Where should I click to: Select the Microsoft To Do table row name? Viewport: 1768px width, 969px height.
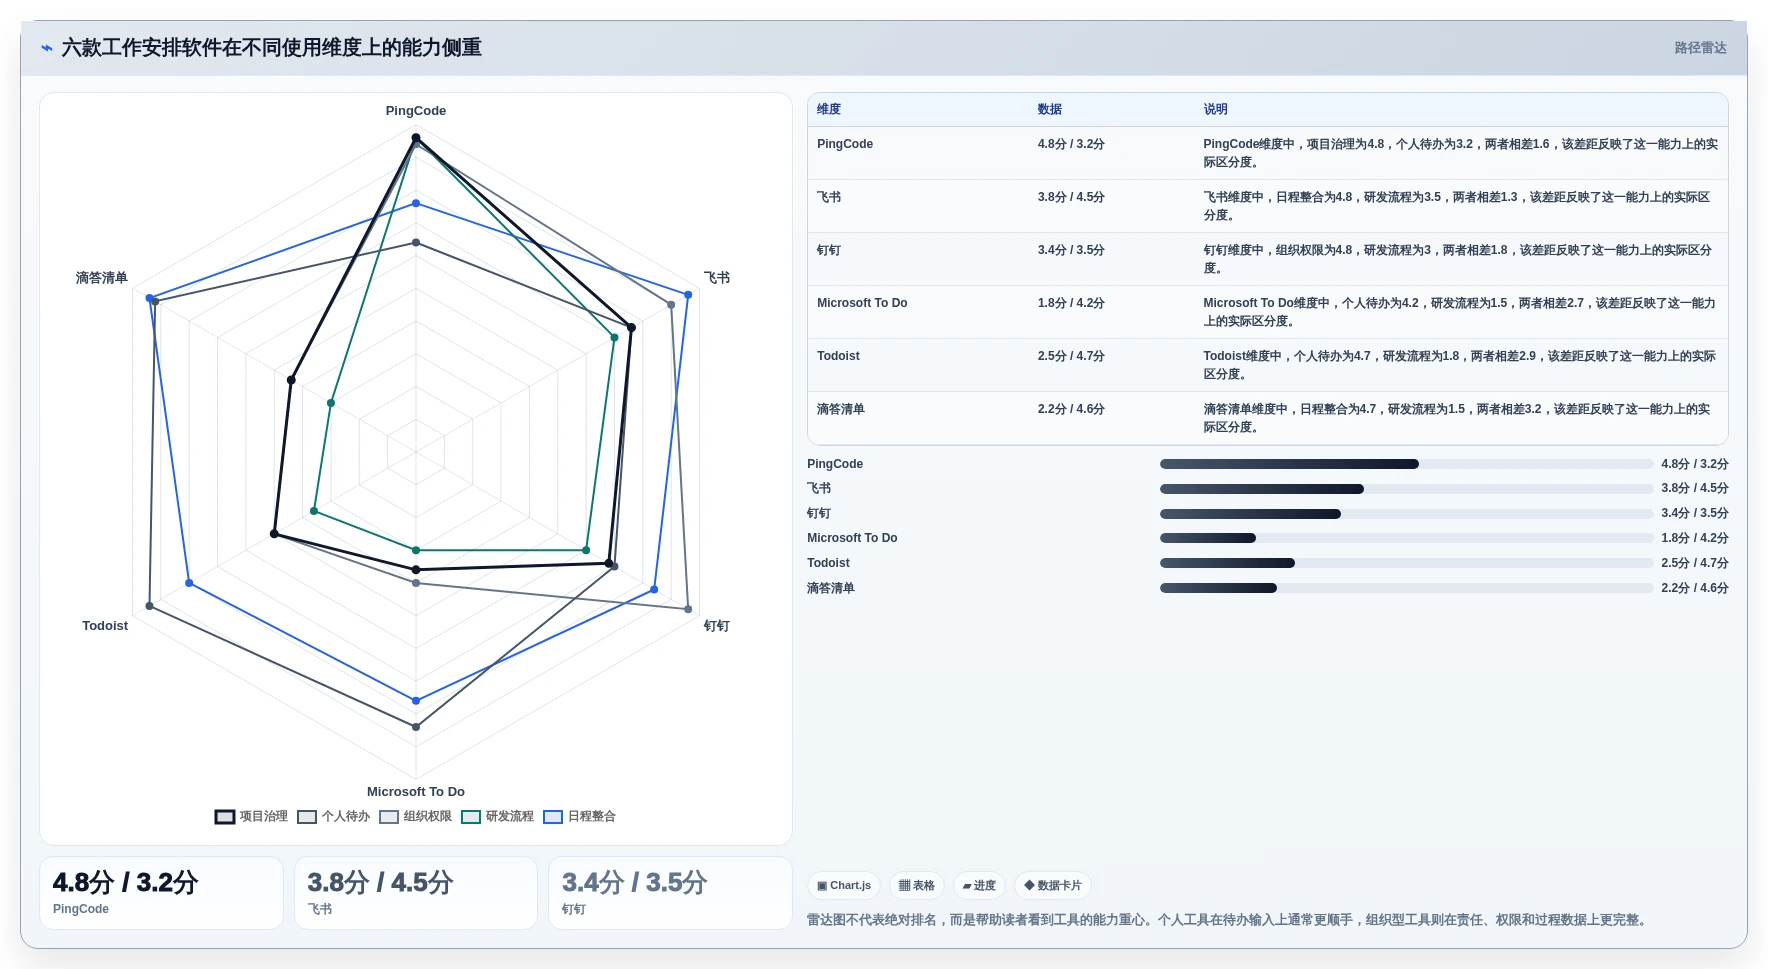pyautogui.click(x=862, y=303)
